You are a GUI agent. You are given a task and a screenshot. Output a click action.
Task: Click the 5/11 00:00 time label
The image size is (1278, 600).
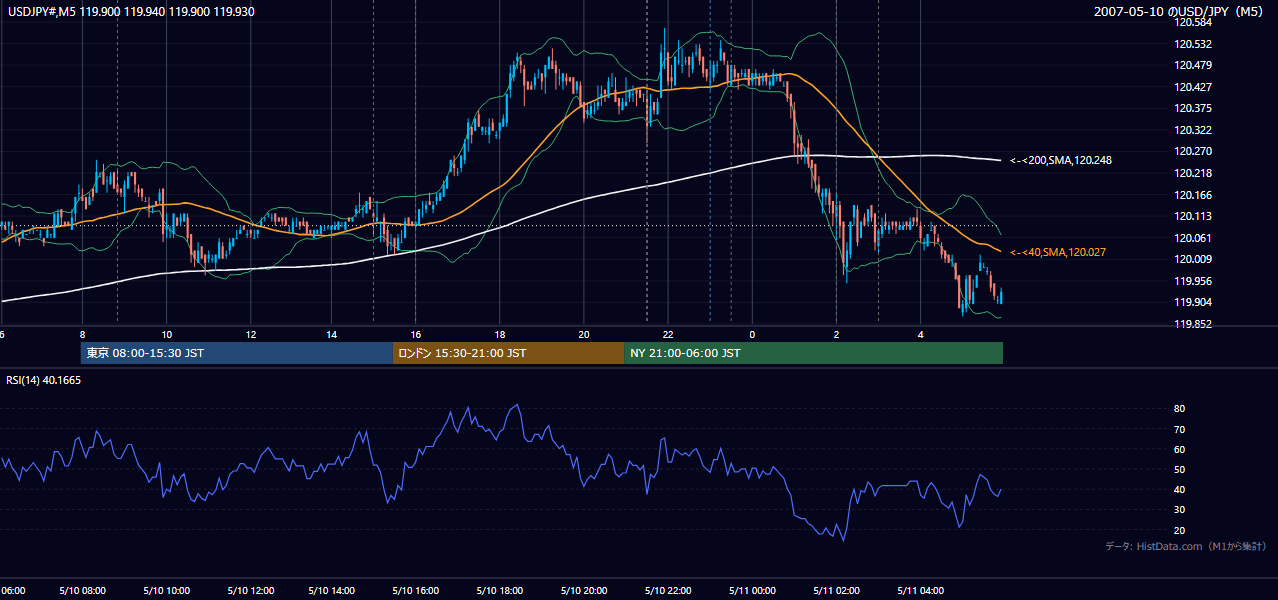(750, 590)
